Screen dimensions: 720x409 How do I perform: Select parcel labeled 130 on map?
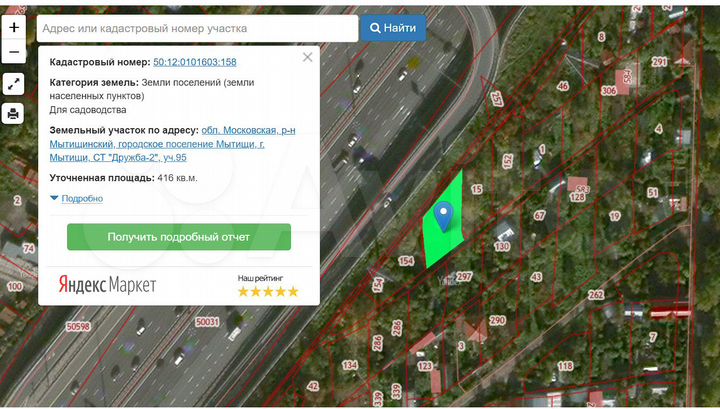pos(502,247)
